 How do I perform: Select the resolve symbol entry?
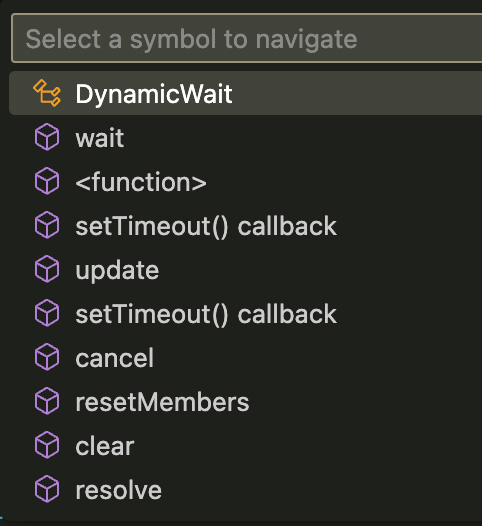coord(246,489)
